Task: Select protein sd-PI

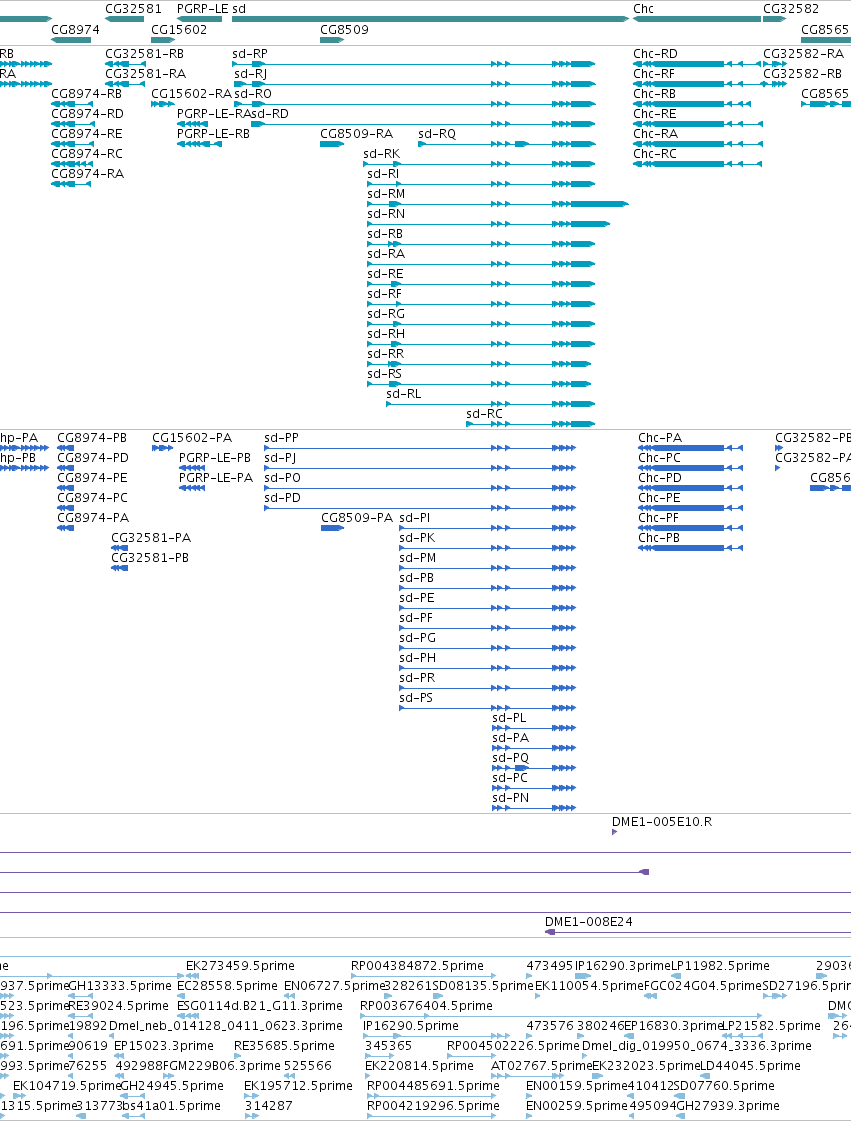Action: coord(488,528)
